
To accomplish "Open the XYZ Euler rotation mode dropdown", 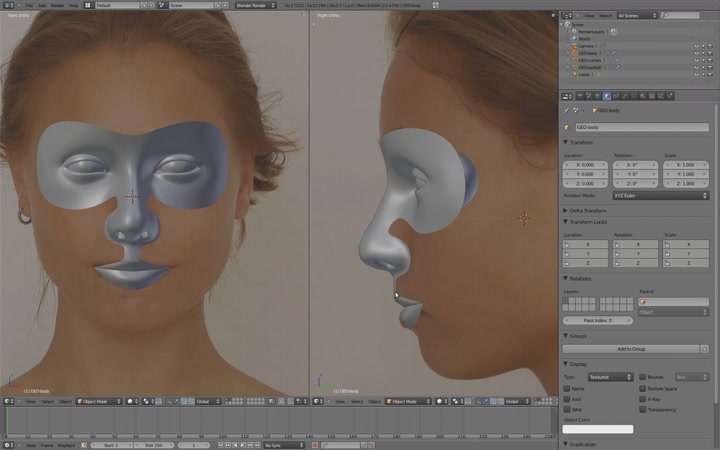I will point(660,196).
